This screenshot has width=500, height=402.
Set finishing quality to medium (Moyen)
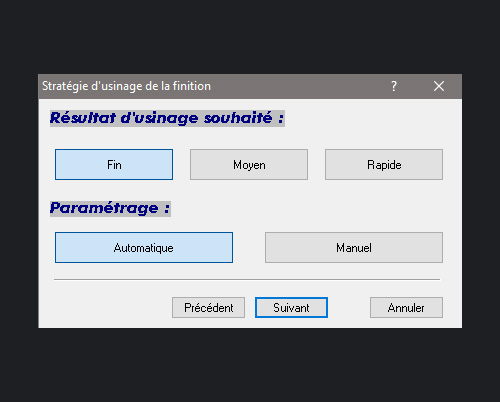tap(249, 165)
